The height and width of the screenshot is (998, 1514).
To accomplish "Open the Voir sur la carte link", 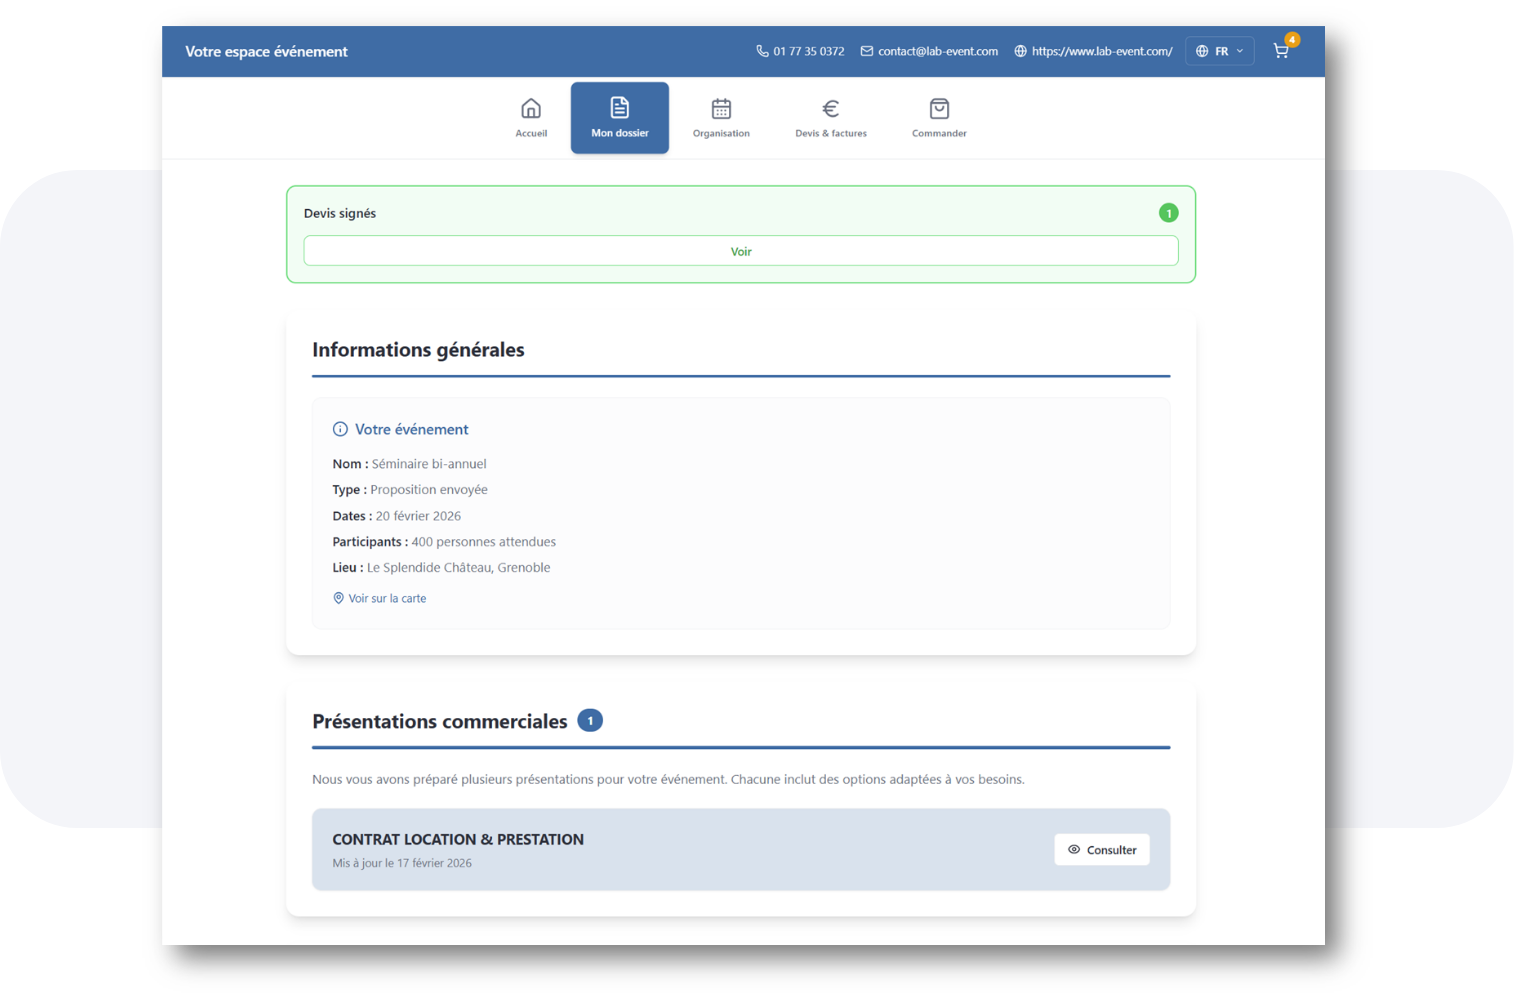I will click(387, 598).
